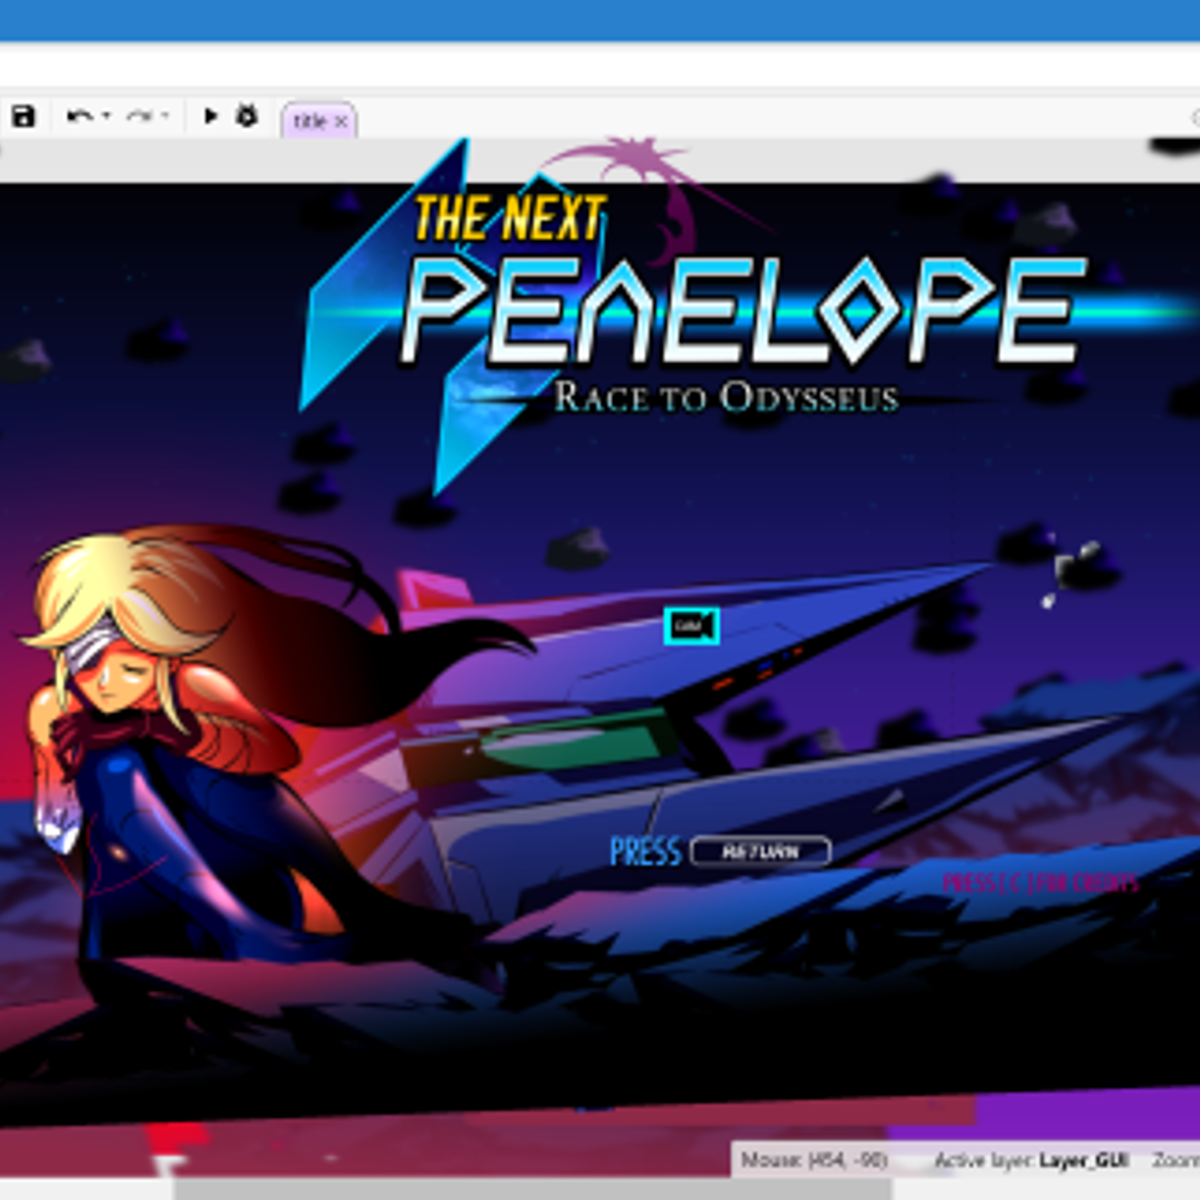
Task: Undo the last action
Action: tap(78, 116)
